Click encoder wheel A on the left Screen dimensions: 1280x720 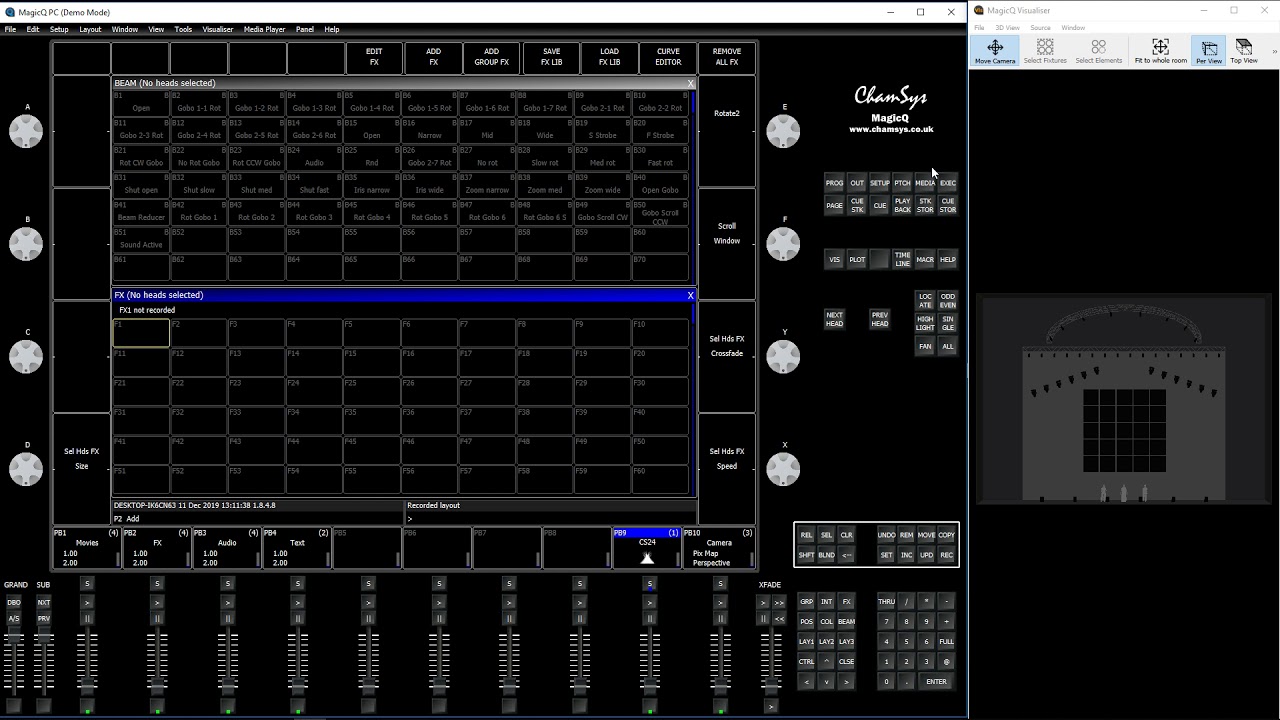(27, 131)
